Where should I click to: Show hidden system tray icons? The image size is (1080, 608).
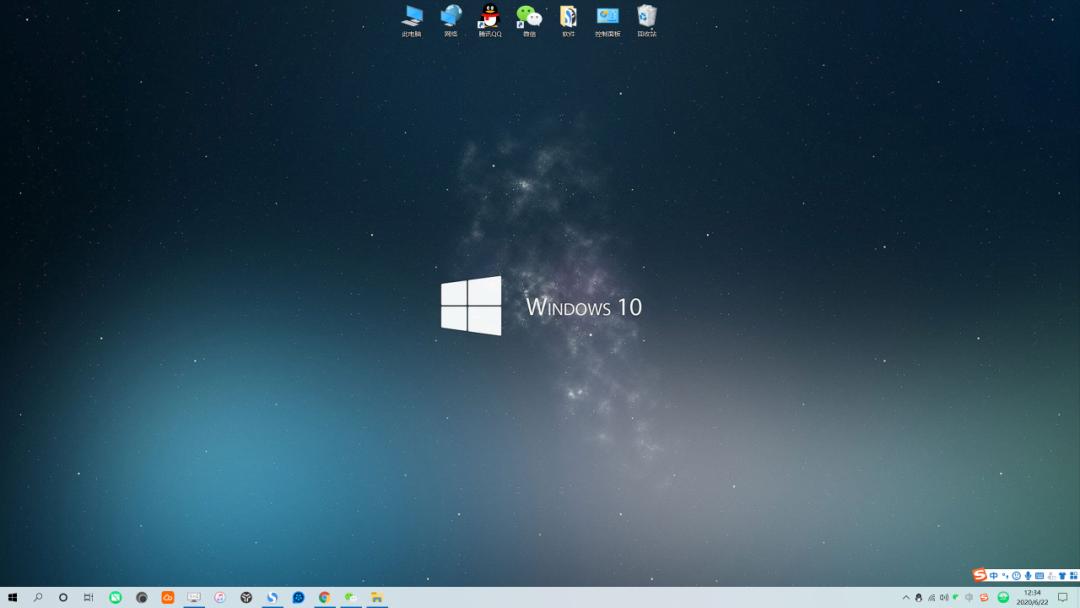click(906, 597)
